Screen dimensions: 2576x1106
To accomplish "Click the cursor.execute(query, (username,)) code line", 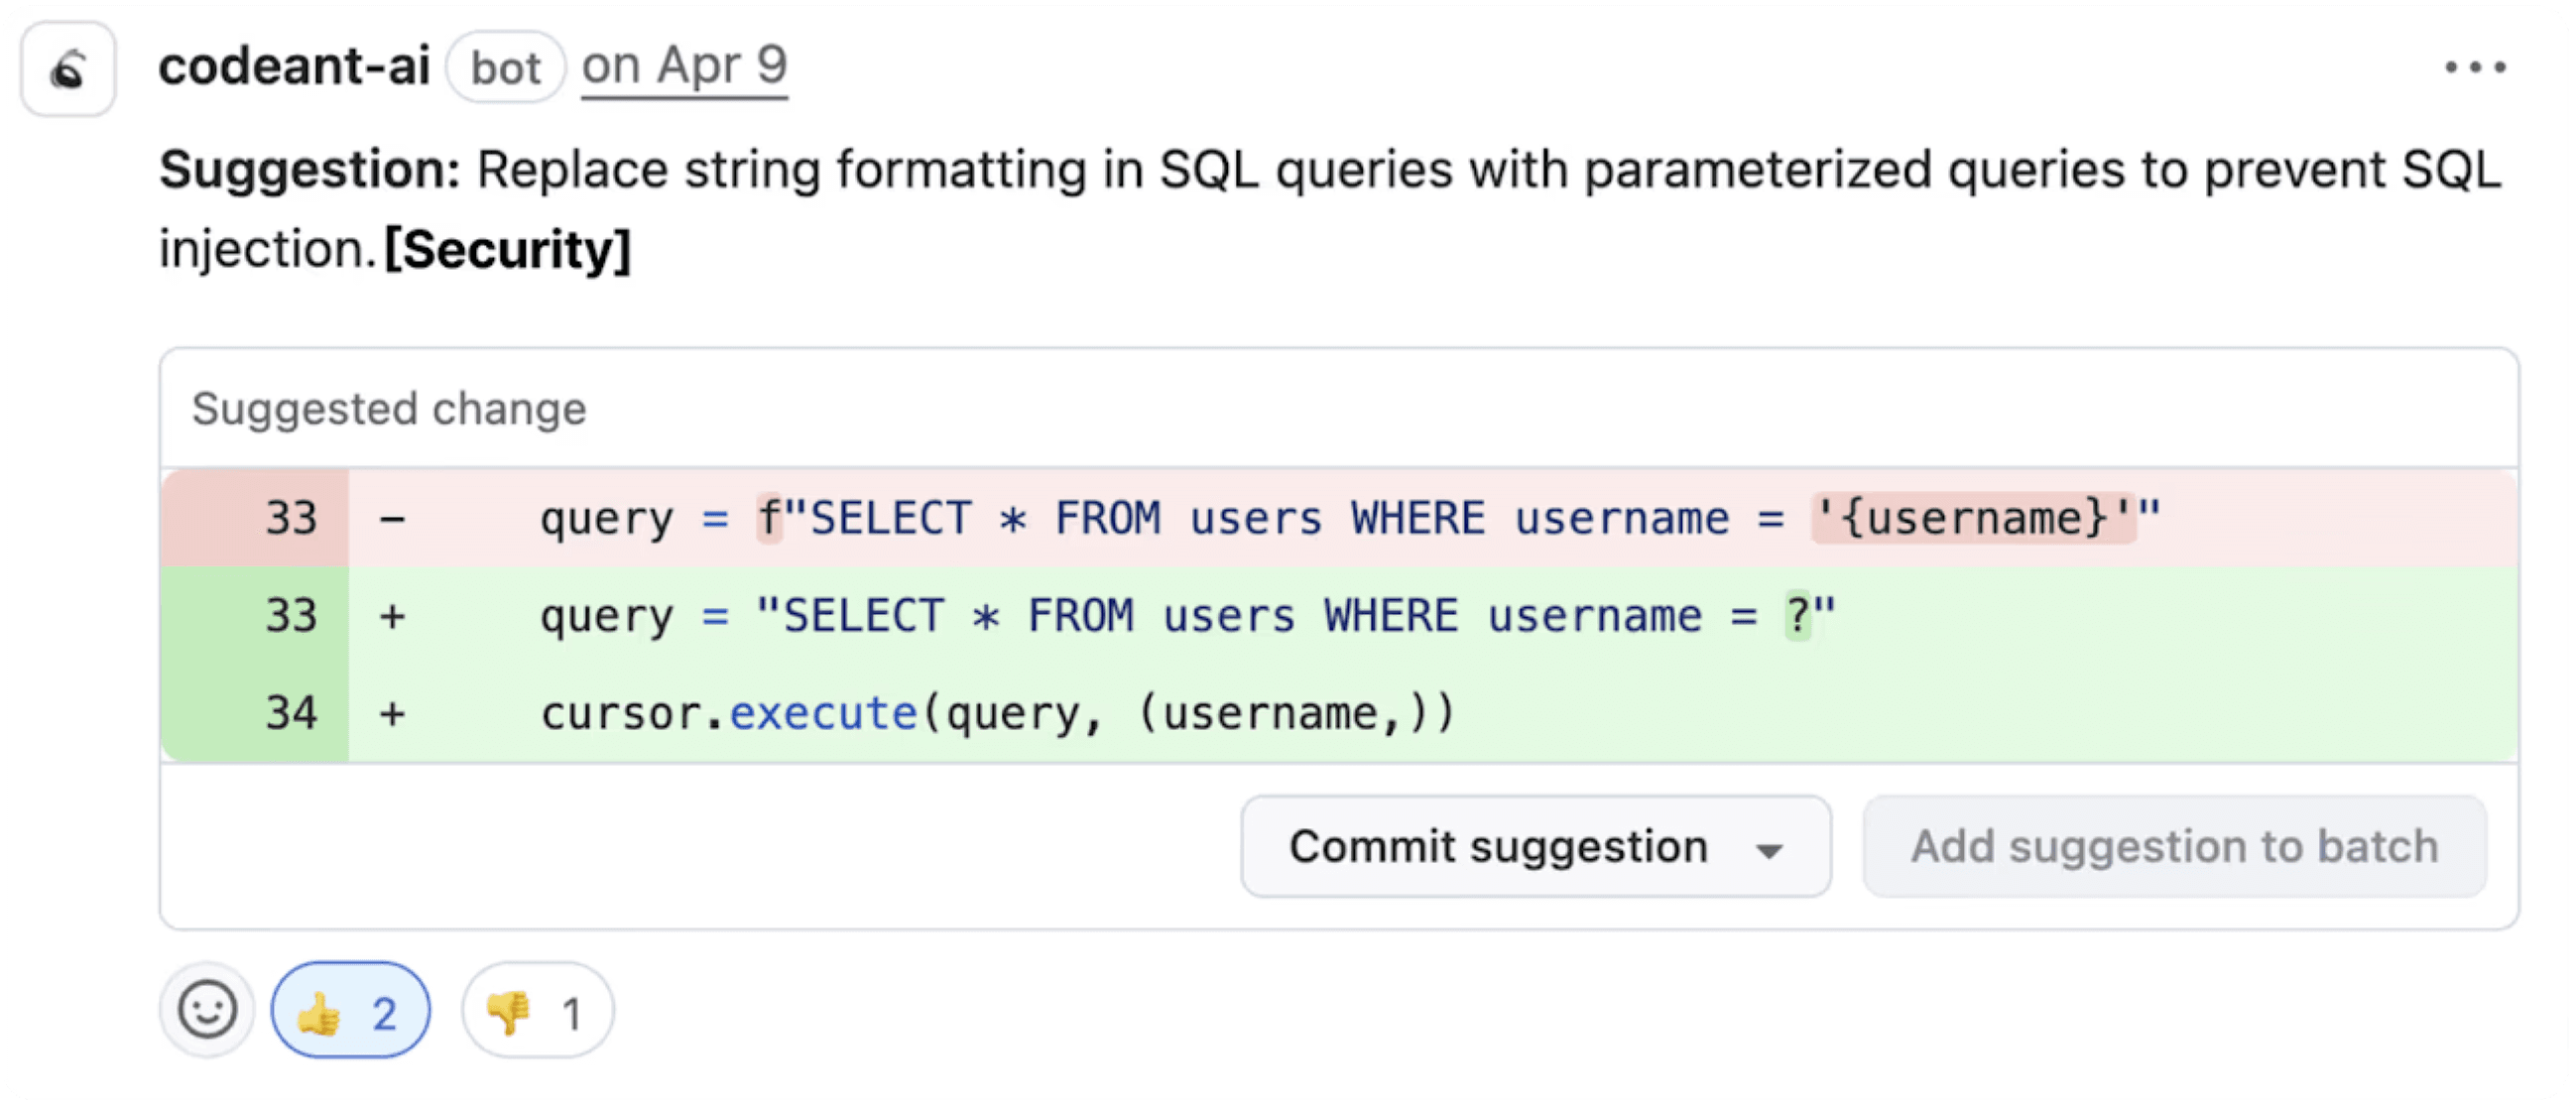I will 997,713.
